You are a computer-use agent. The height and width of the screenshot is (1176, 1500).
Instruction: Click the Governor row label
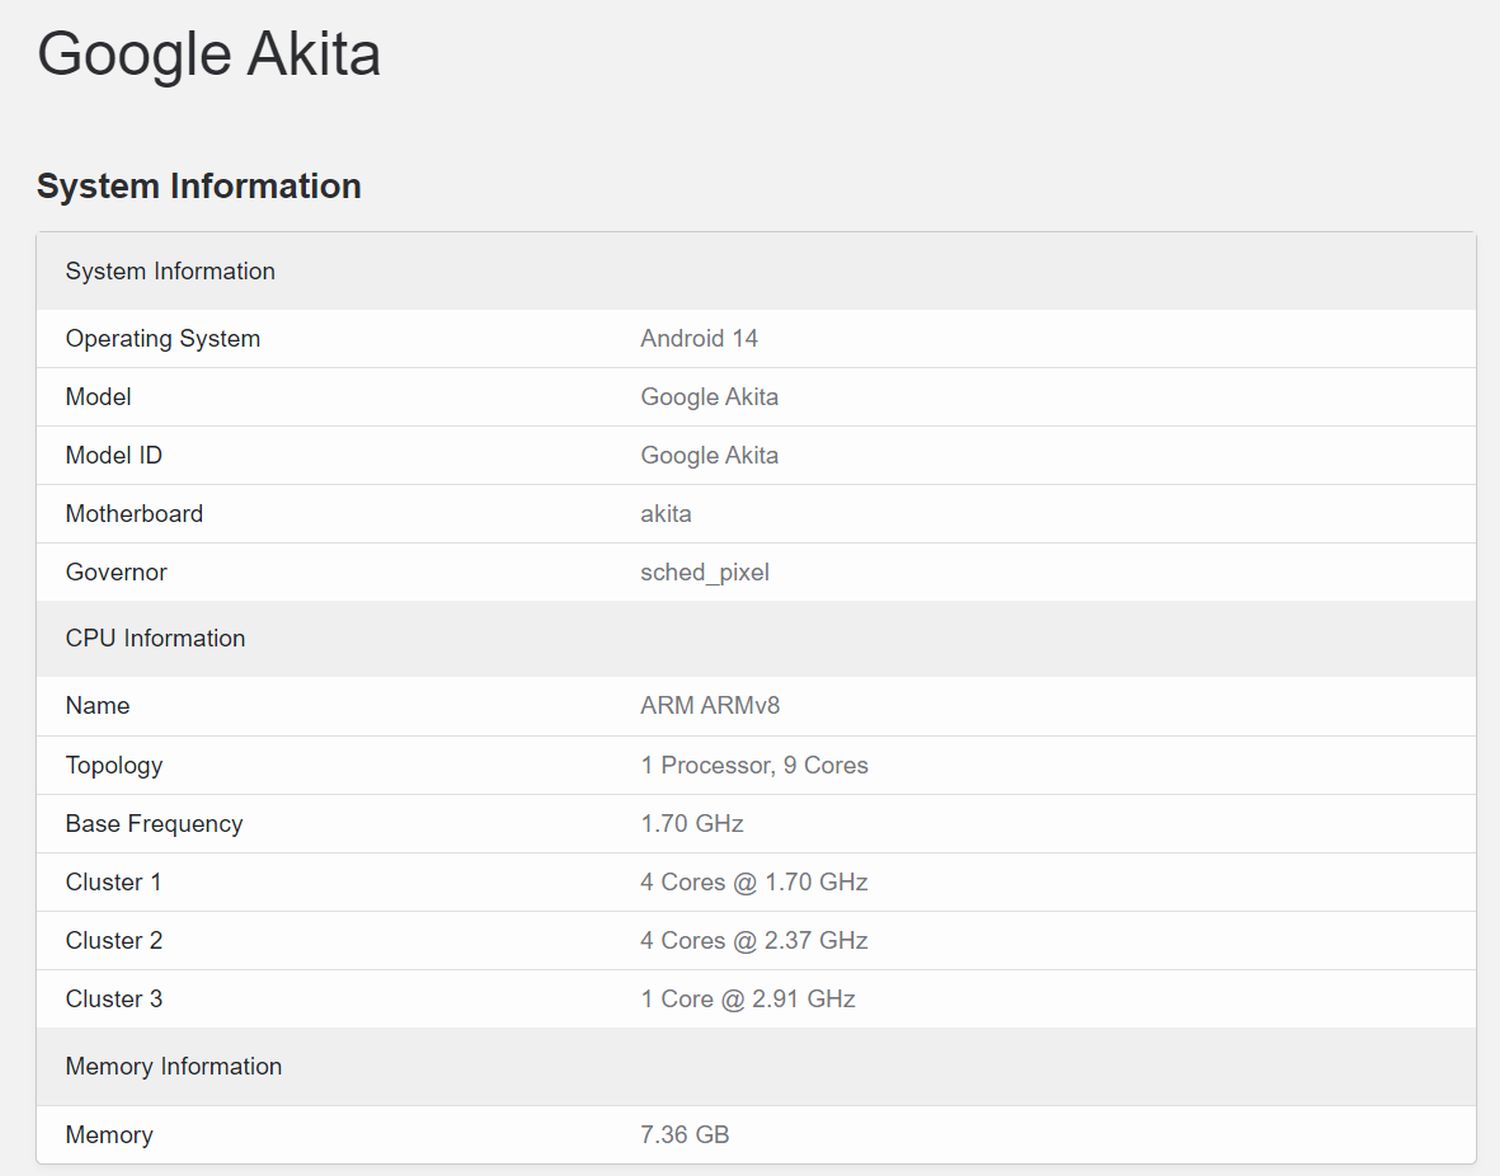116,572
